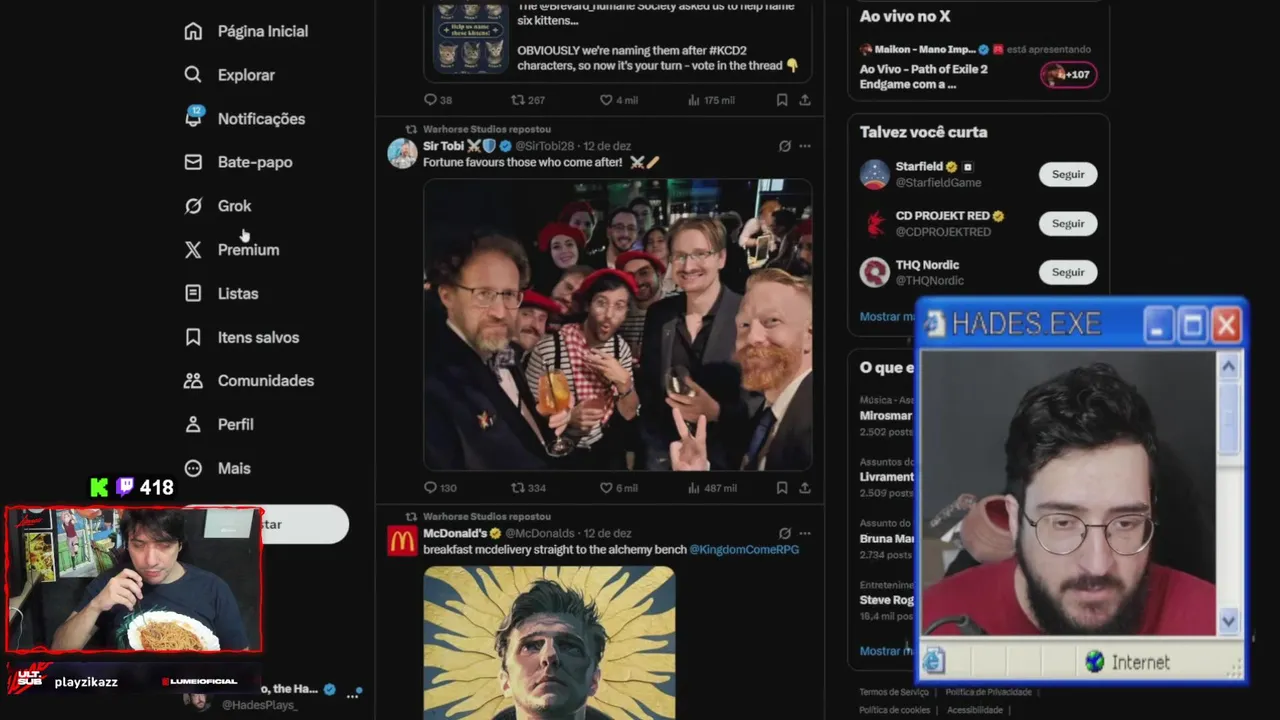Follow Starfield account
The width and height of the screenshot is (1280, 720).
point(1068,174)
